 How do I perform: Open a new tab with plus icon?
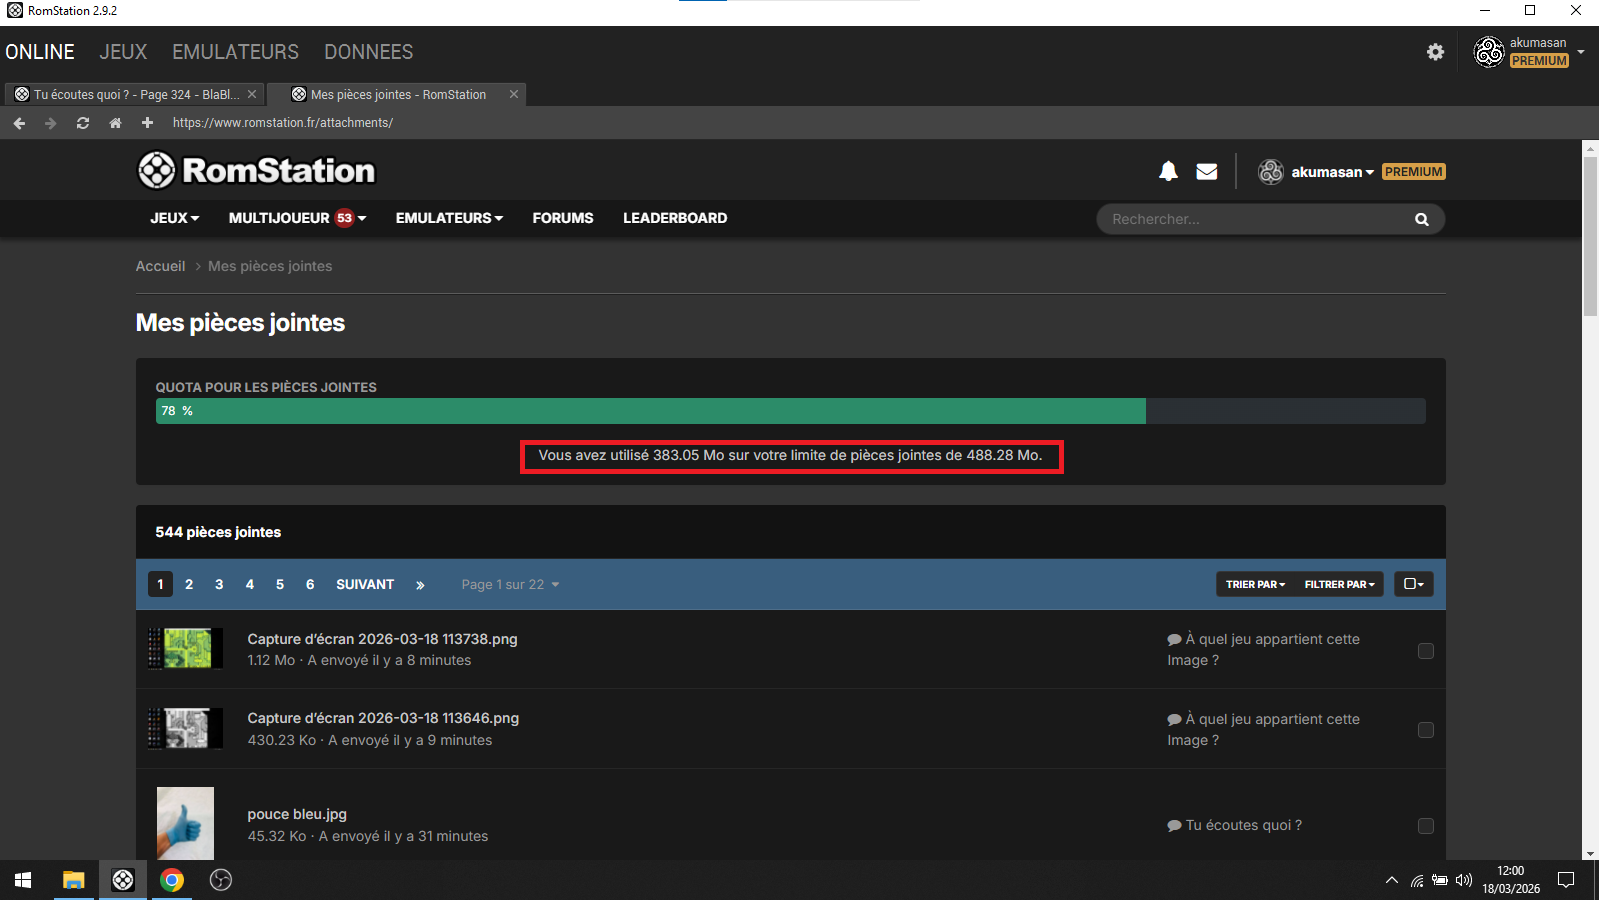pyautogui.click(x=147, y=123)
